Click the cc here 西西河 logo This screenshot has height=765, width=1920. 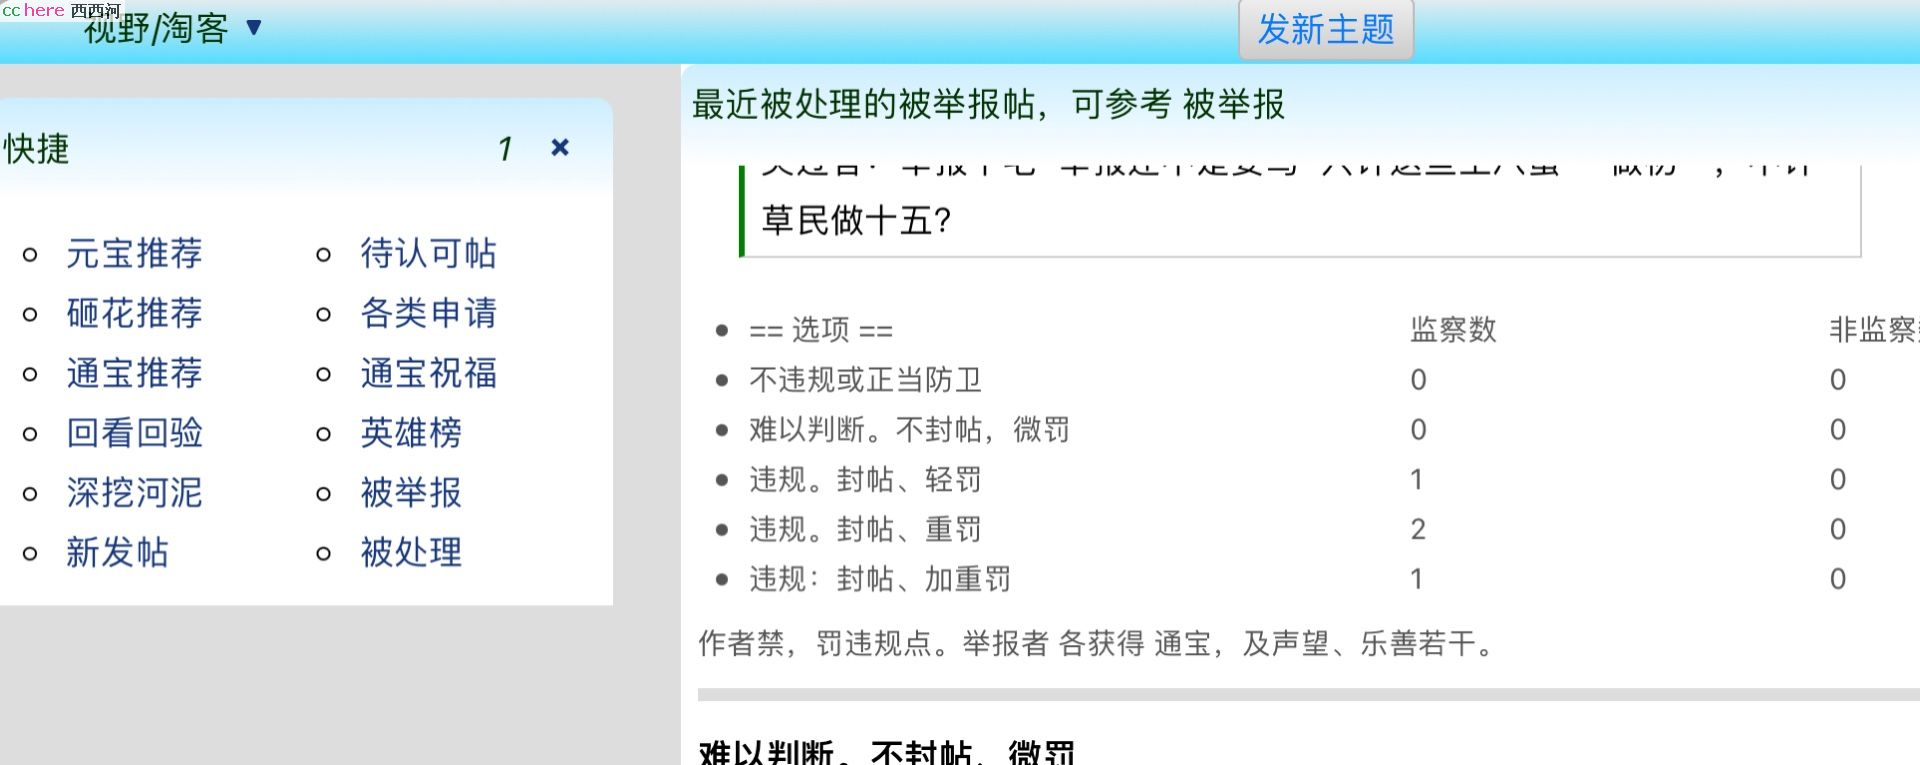pyautogui.click(x=60, y=10)
